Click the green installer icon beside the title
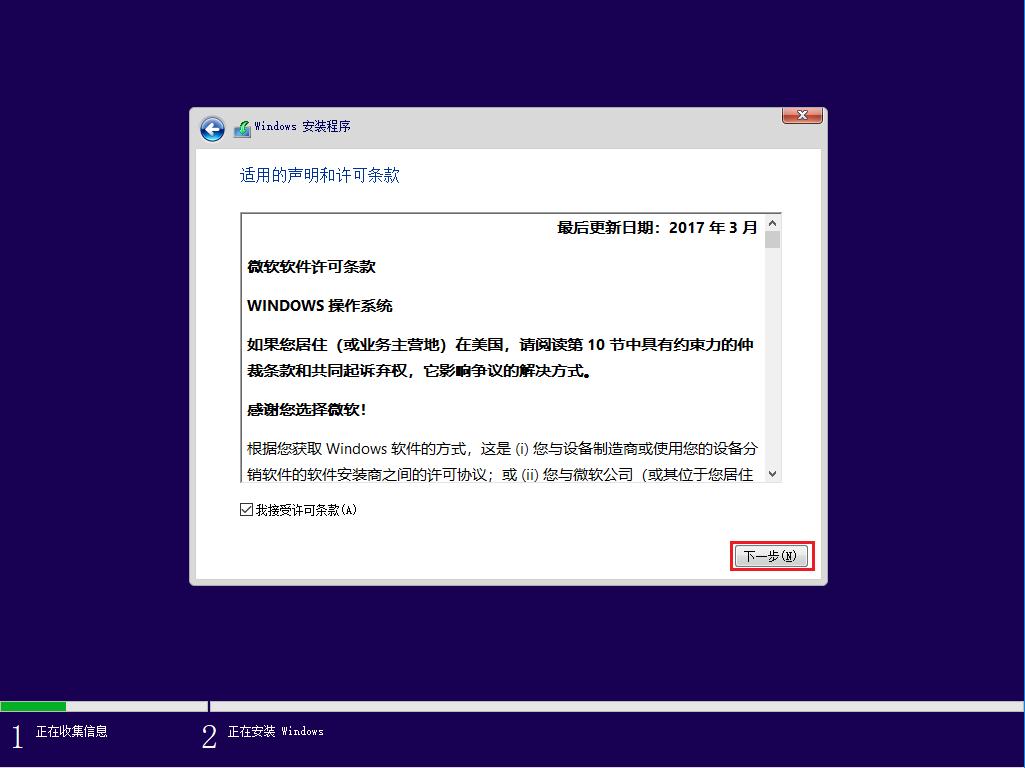Viewport: 1025px width, 768px height. [241, 128]
